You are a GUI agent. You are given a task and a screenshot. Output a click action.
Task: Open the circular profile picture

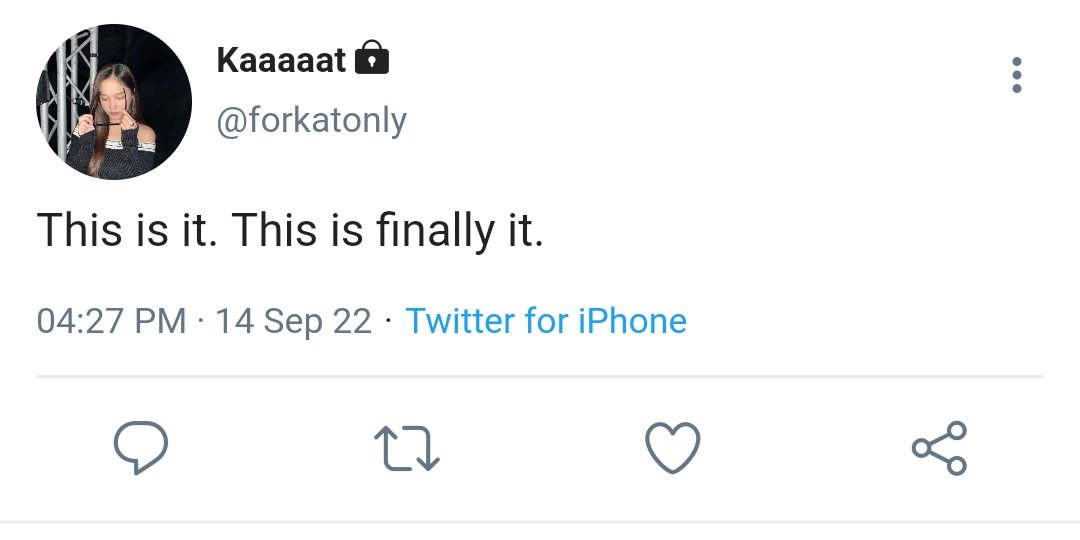click(x=114, y=102)
